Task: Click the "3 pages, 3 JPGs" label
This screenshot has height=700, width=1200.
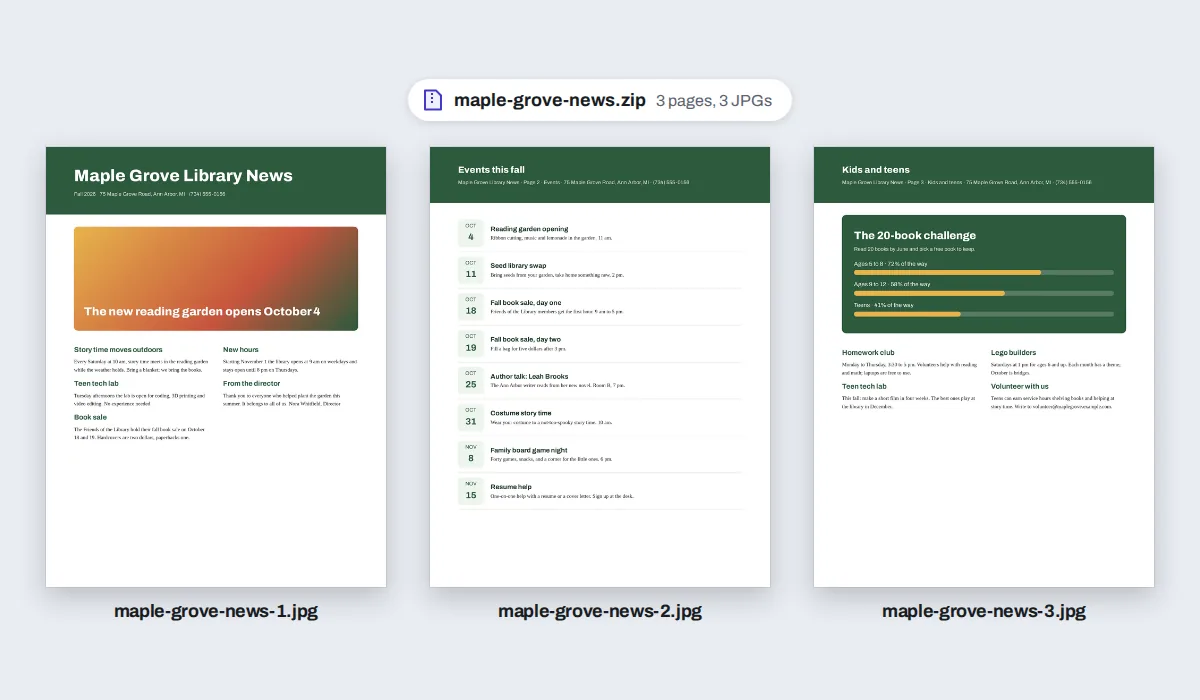Action: point(715,100)
